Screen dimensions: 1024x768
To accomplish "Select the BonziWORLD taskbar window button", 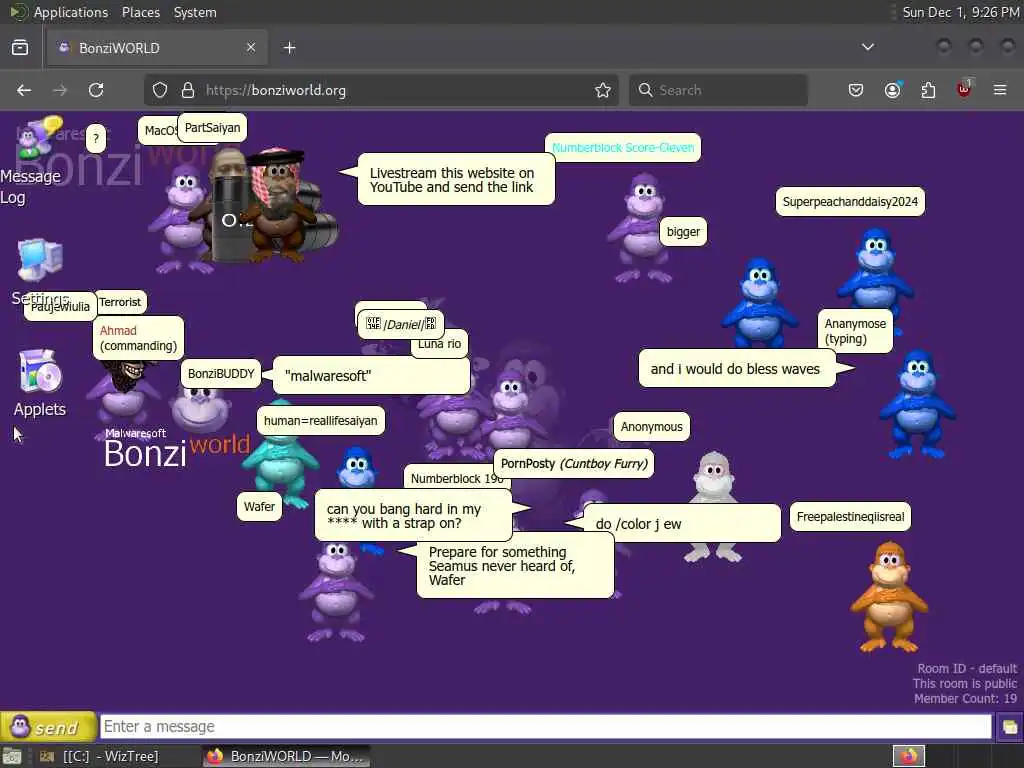I will pyautogui.click(x=286, y=756).
